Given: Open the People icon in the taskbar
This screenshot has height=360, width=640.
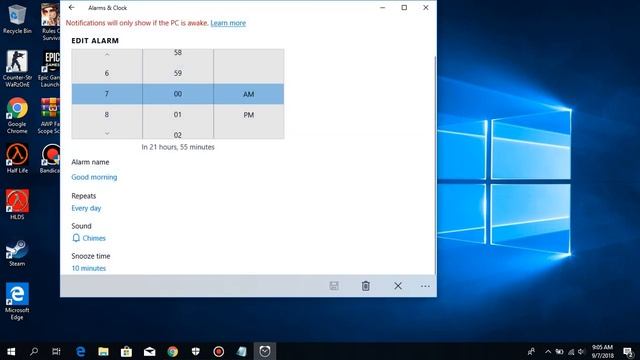Looking at the screenshot, I should pyautogui.click(x=531, y=351).
